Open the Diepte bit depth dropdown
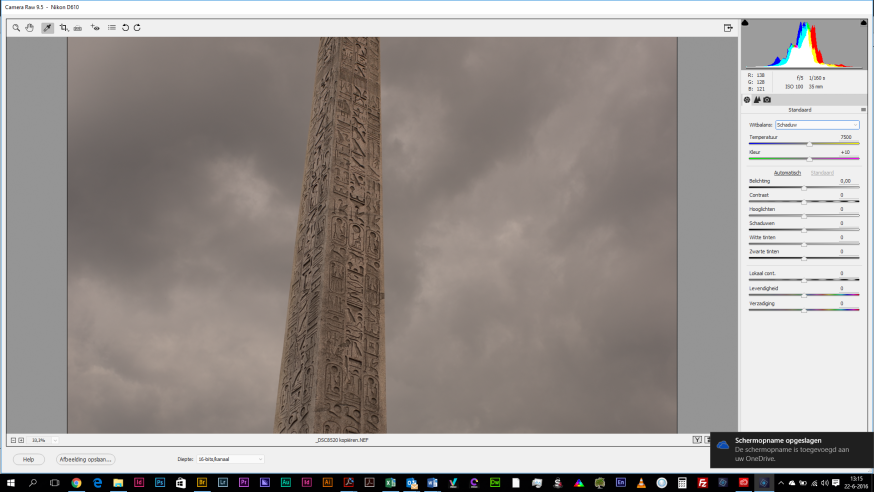The image size is (874, 492). coord(230,459)
